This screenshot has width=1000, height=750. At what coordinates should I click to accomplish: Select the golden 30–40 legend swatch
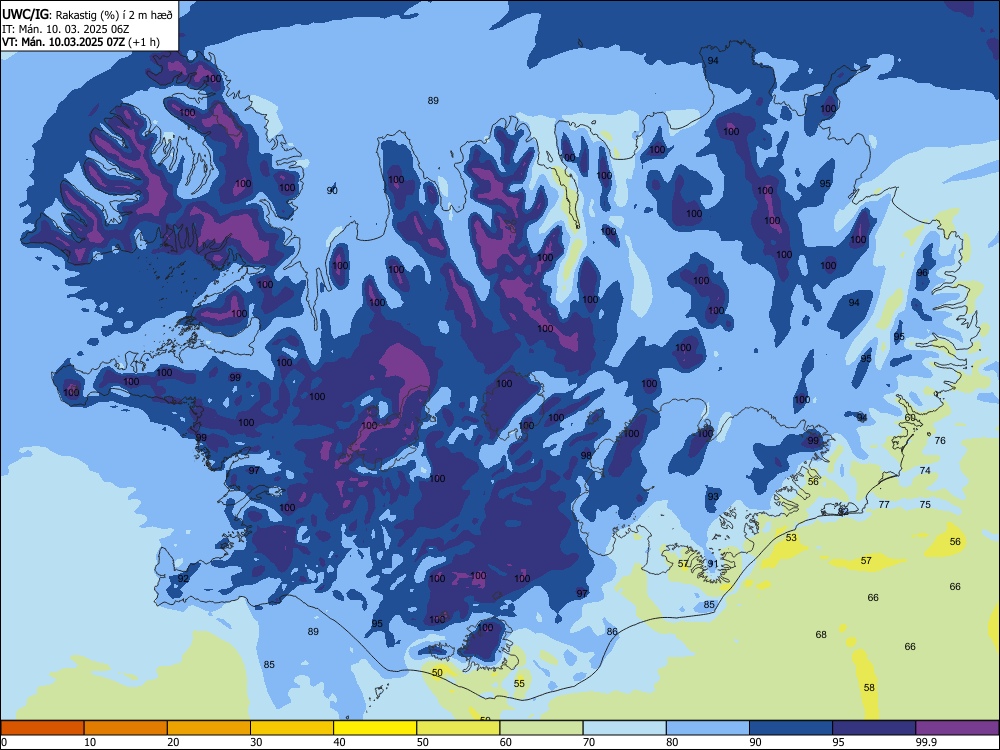click(292, 728)
